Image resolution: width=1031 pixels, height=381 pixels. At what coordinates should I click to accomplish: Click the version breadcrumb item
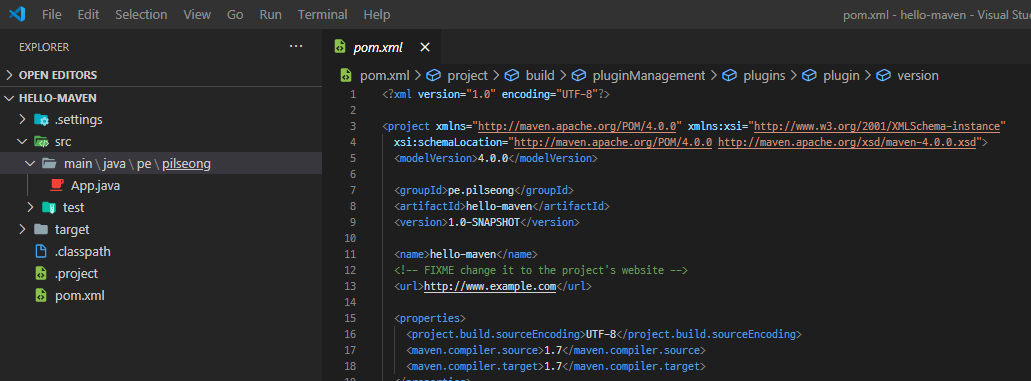[918, 76]
